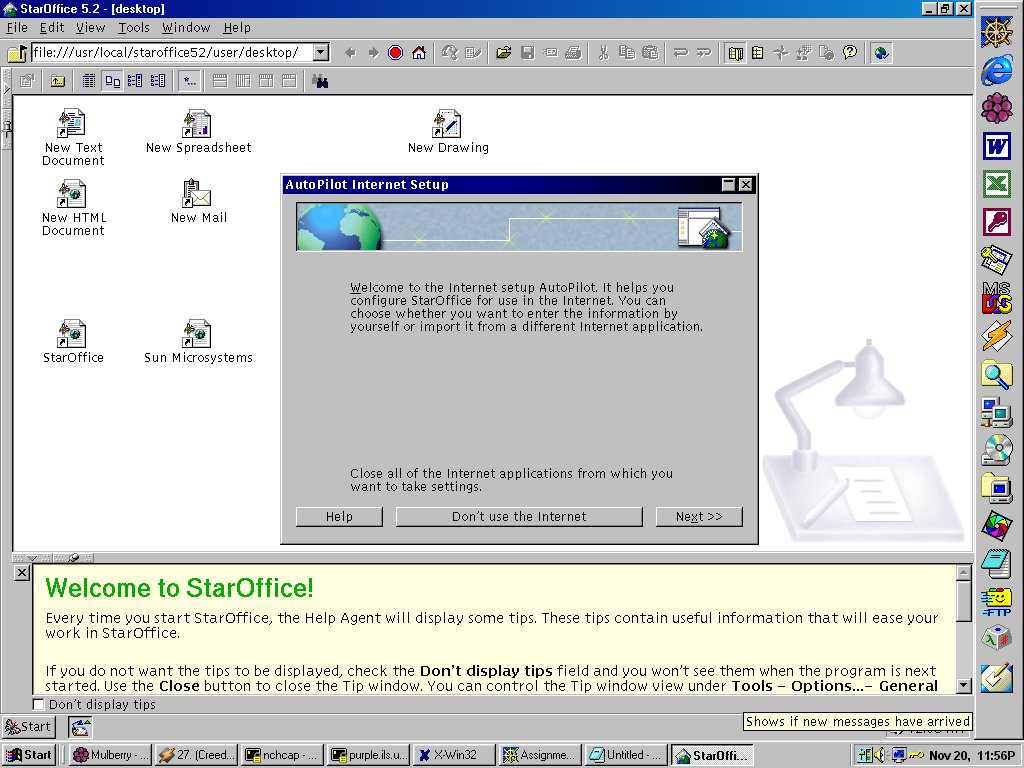
Task: Toggle the Internet online globe icon
Action: coord(881,53)
